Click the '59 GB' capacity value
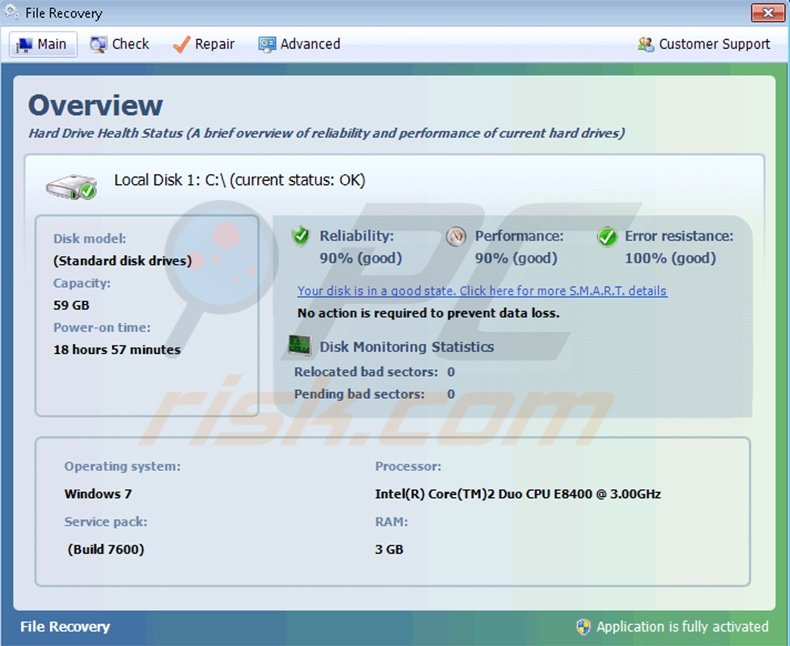Screen dimensions: 790x646 71,305
